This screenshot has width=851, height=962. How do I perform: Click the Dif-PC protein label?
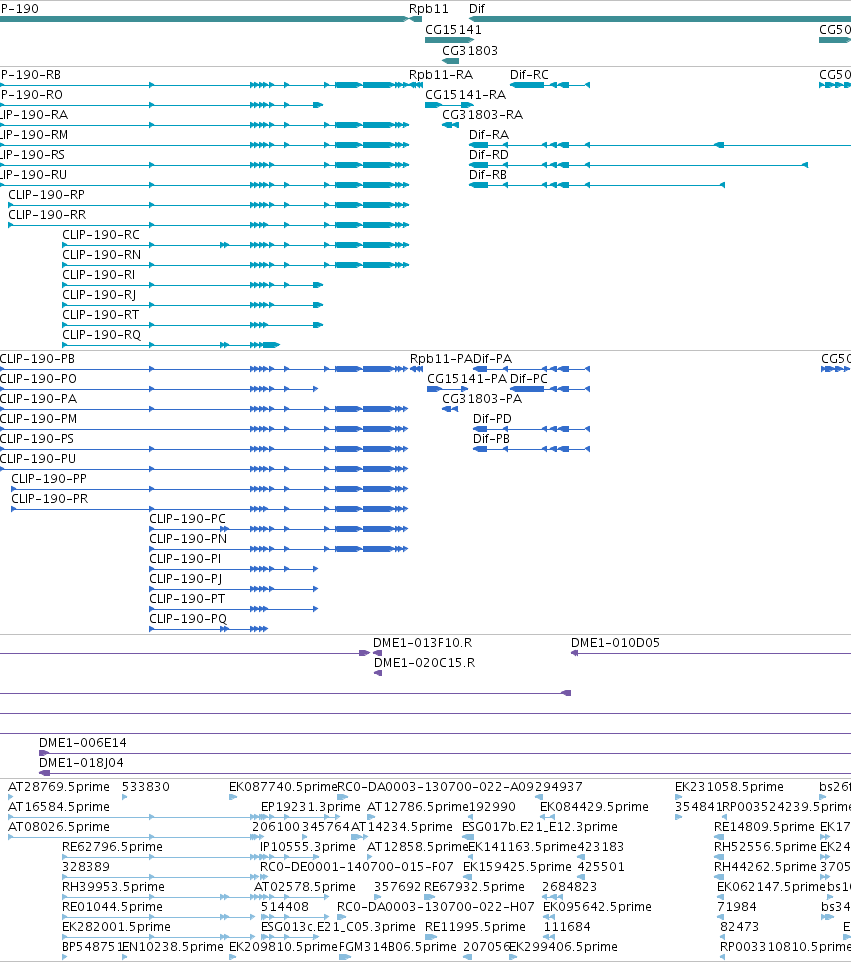pos(528,379)
